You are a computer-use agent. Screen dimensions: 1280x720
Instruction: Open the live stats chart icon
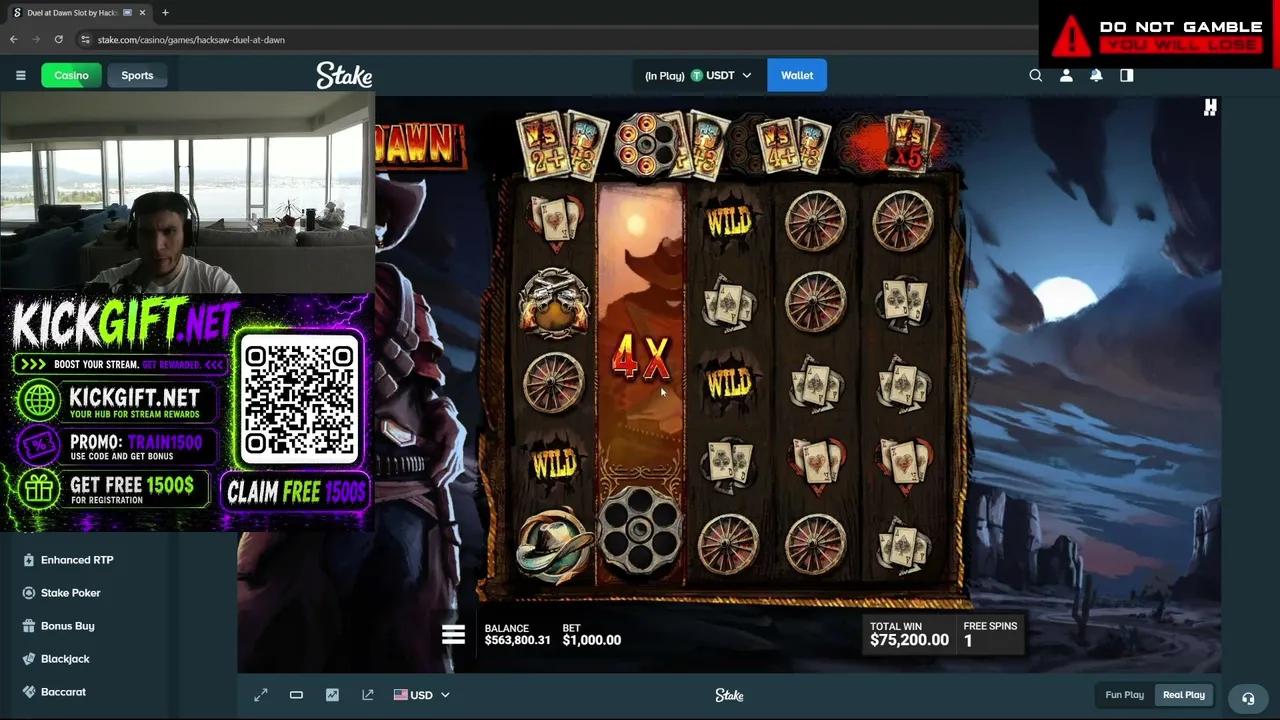[x=332, y=695]
